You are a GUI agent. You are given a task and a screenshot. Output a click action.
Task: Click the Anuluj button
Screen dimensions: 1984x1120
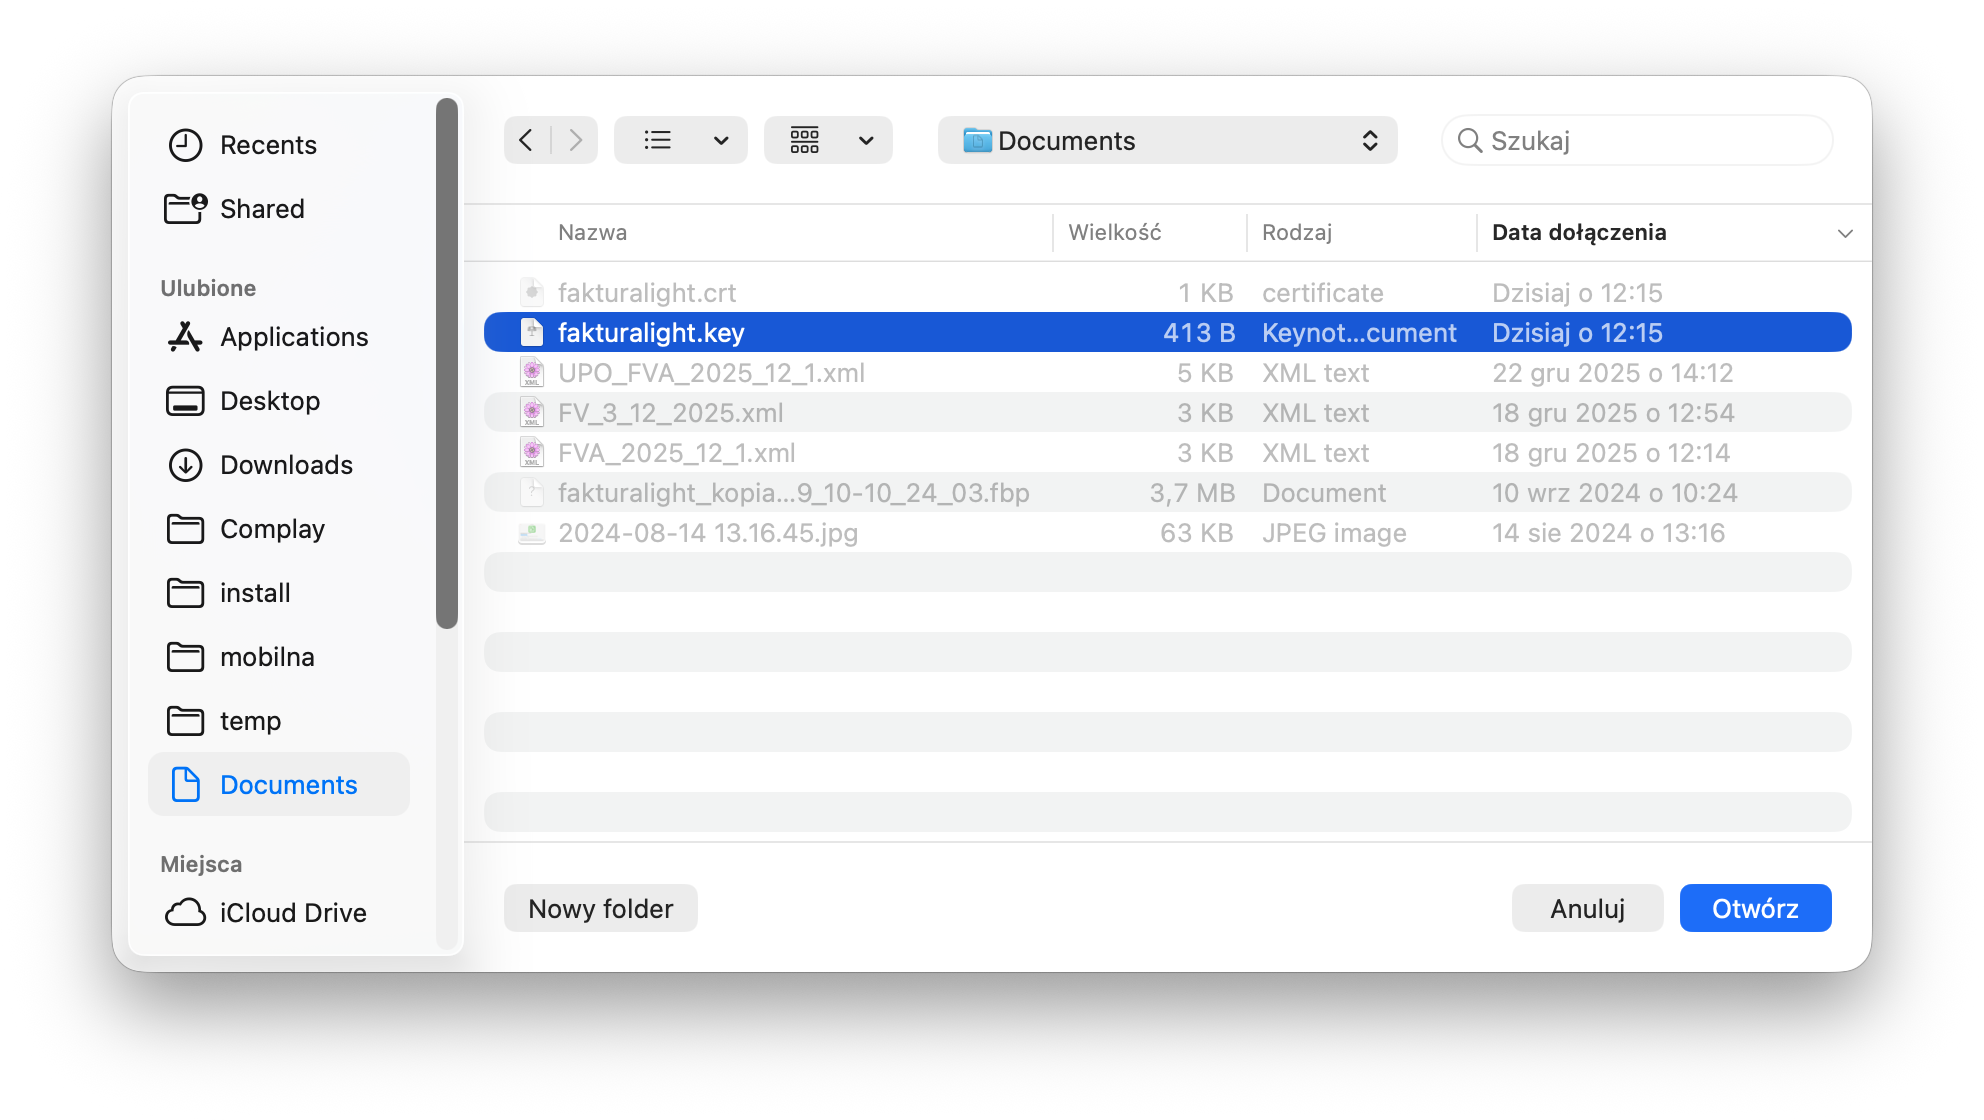point(1587,908)
